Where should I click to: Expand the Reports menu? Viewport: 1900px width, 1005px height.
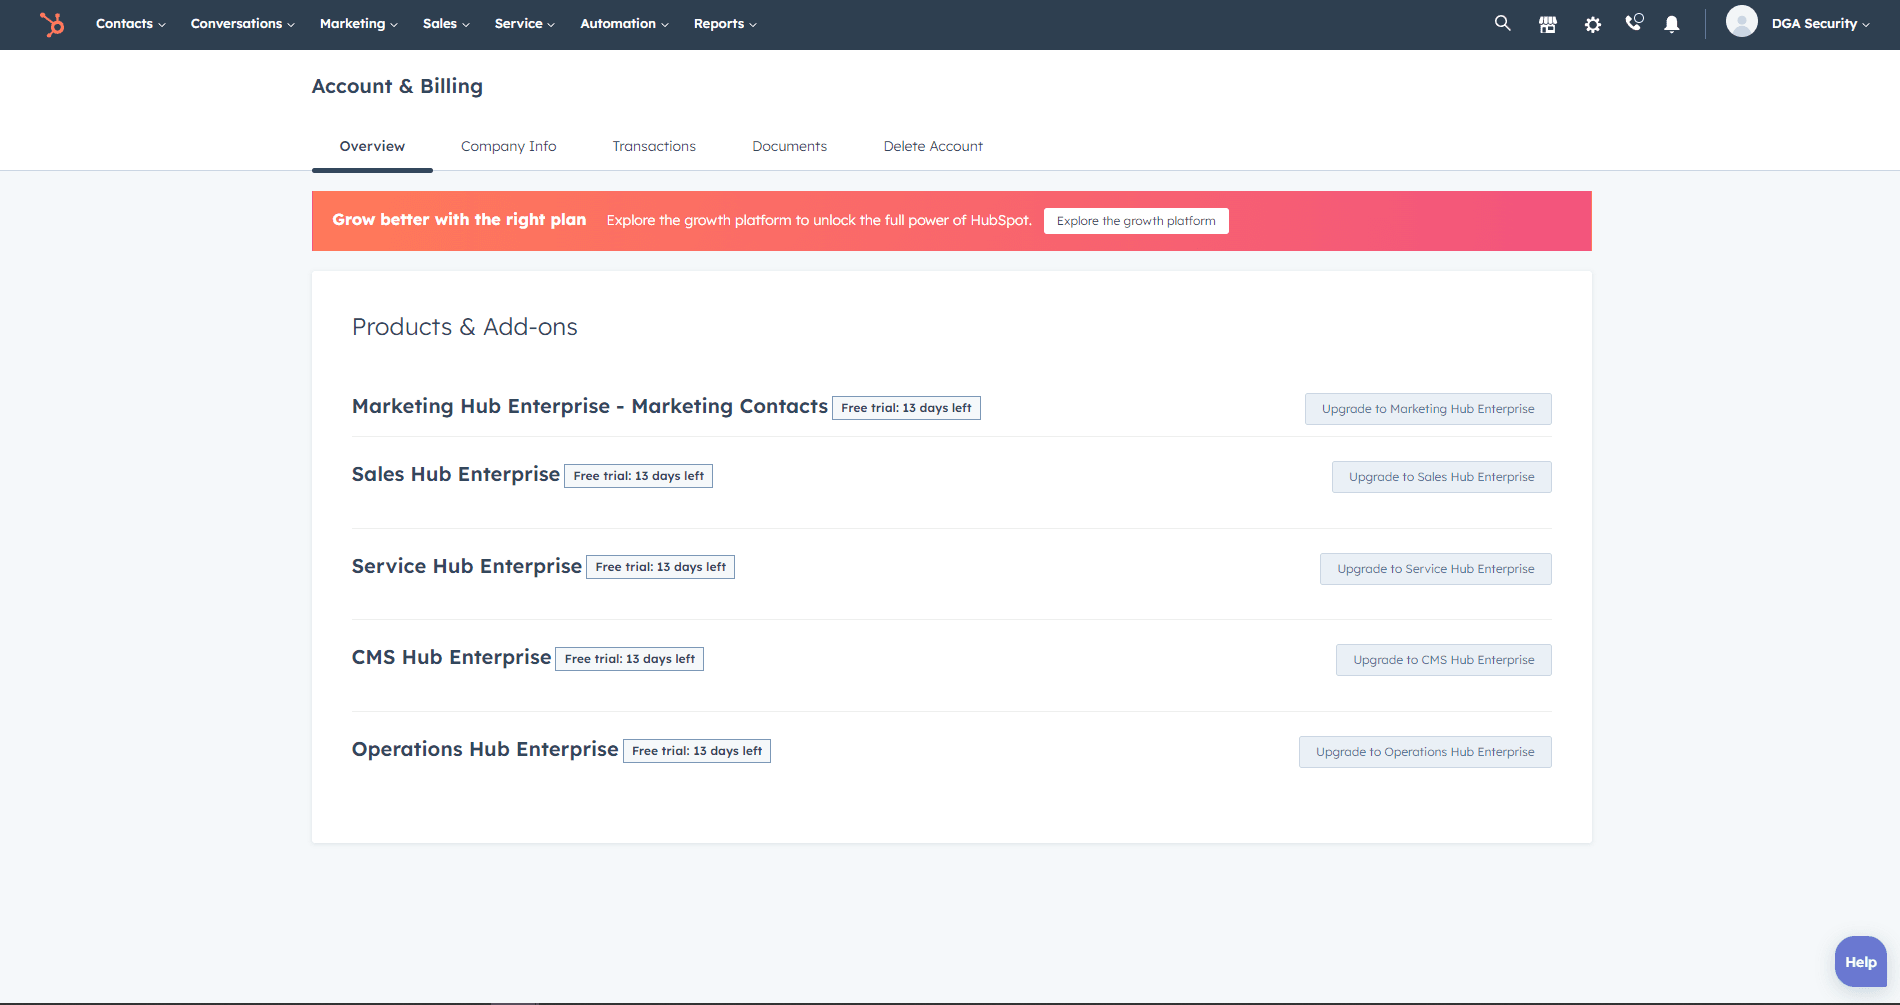point(725,24)
